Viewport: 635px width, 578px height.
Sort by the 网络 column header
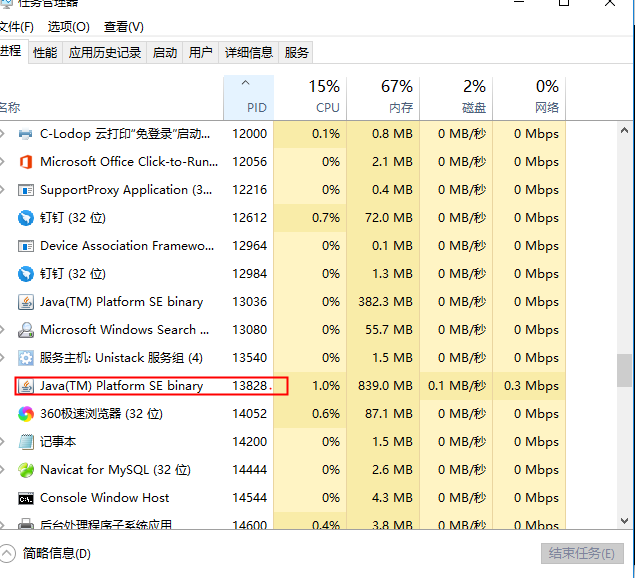point(529,97)
